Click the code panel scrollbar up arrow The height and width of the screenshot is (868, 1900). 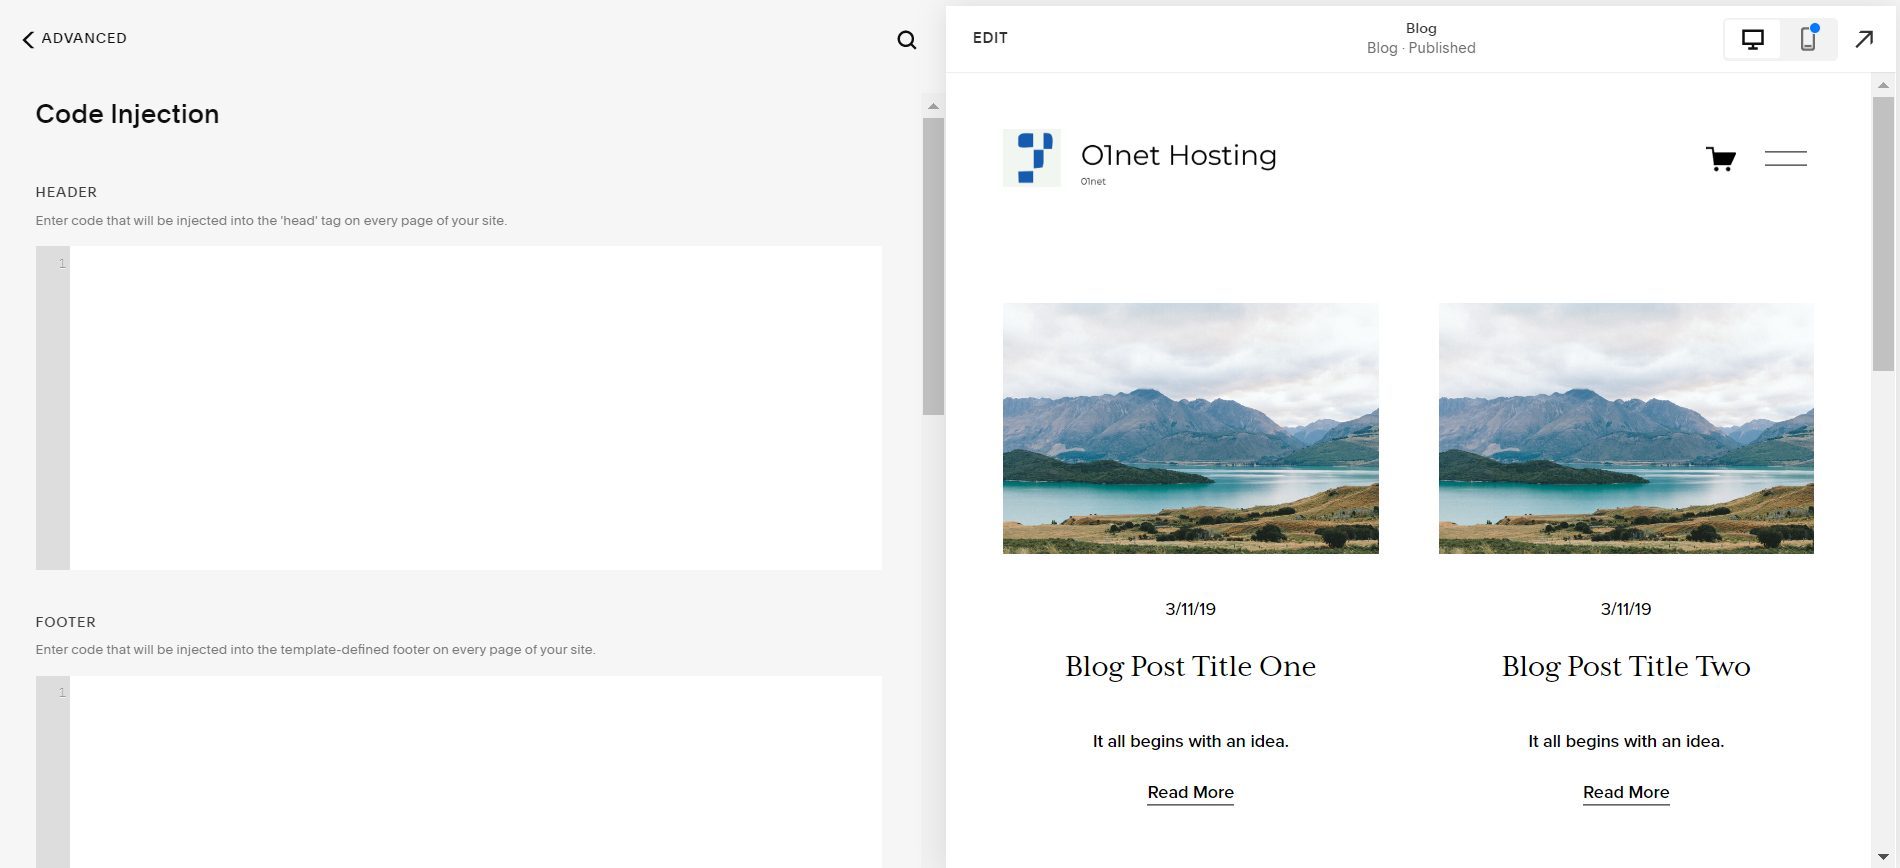(x=933, y=106)
